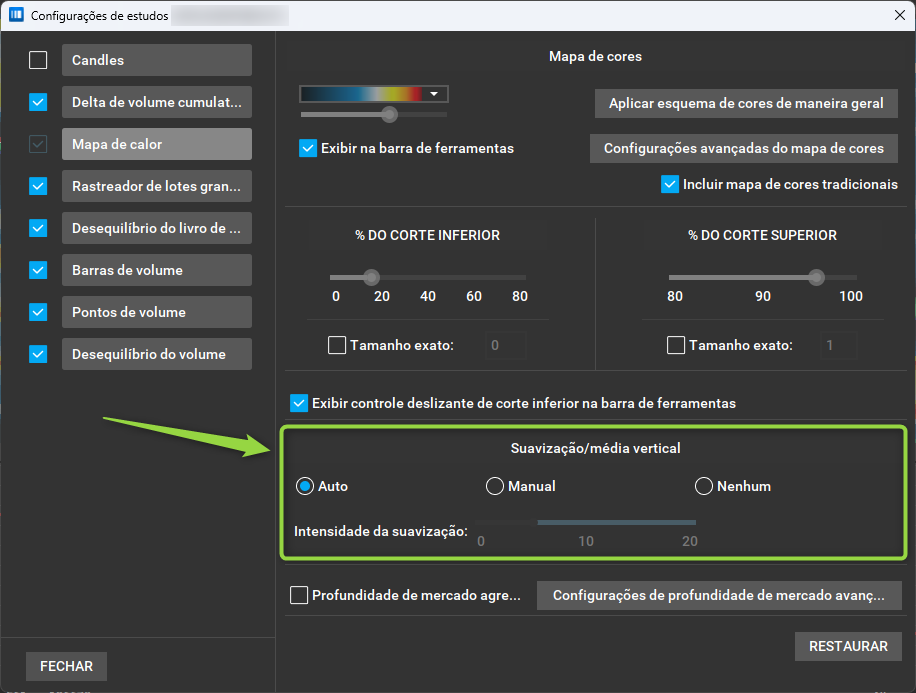Open the Mapa de calor study settings
916x693 pixels.
coord(157,144)
